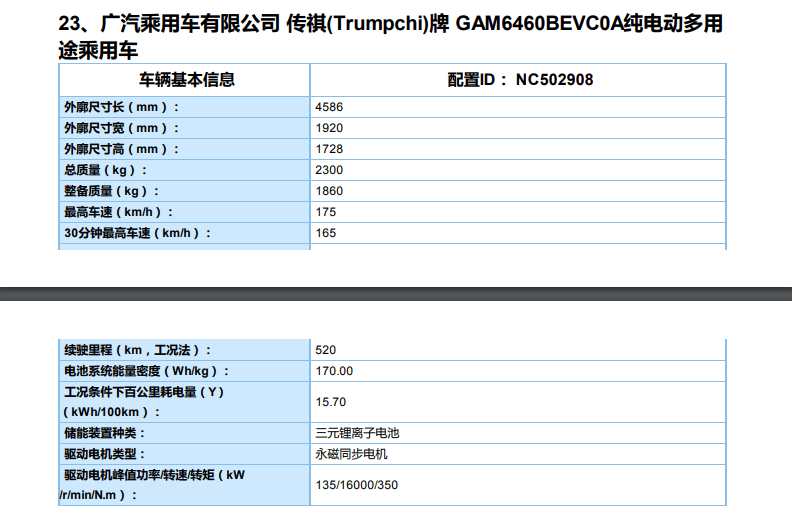The width and height of the screenshot is (792, 518).
Task: Click the length value 4586
Action: coord(329,107)
